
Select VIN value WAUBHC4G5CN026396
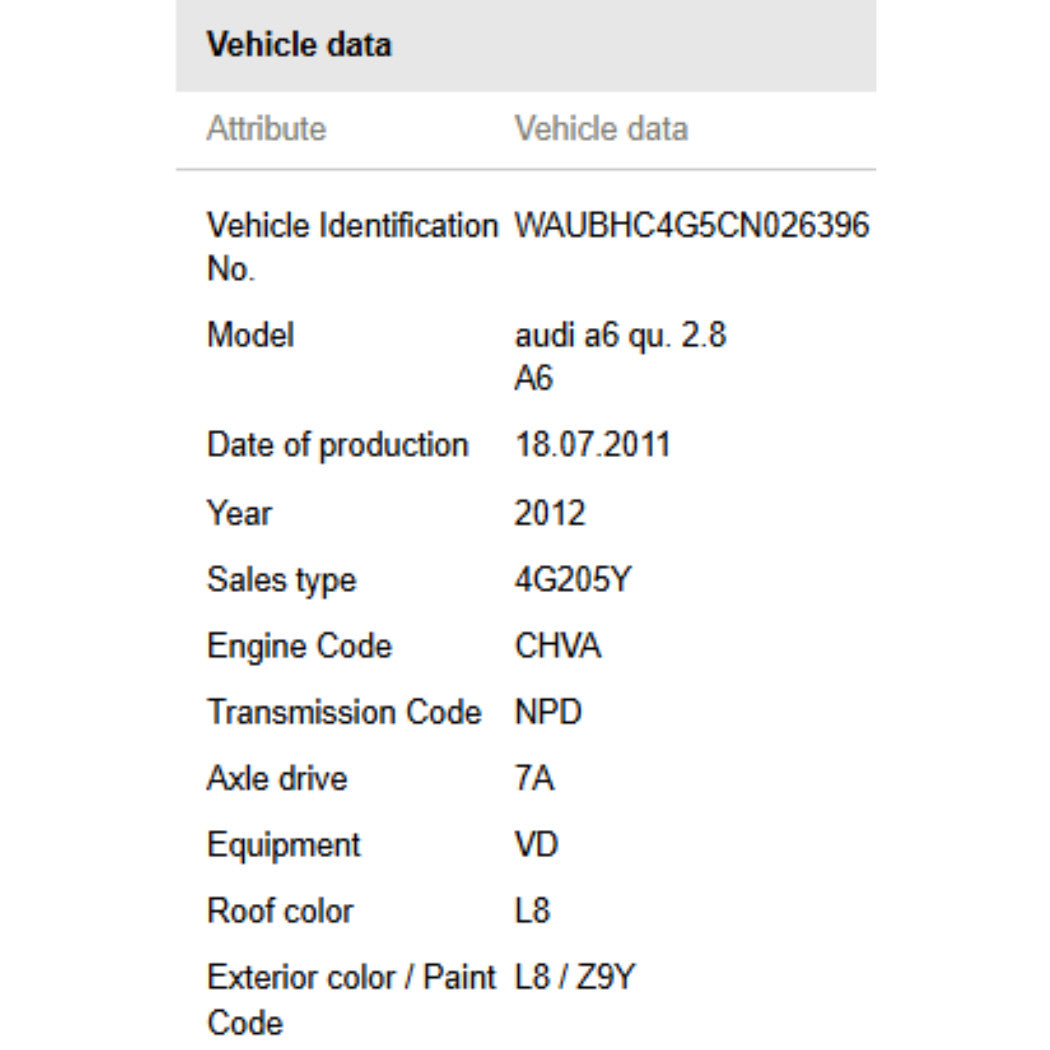click(692, 225)
